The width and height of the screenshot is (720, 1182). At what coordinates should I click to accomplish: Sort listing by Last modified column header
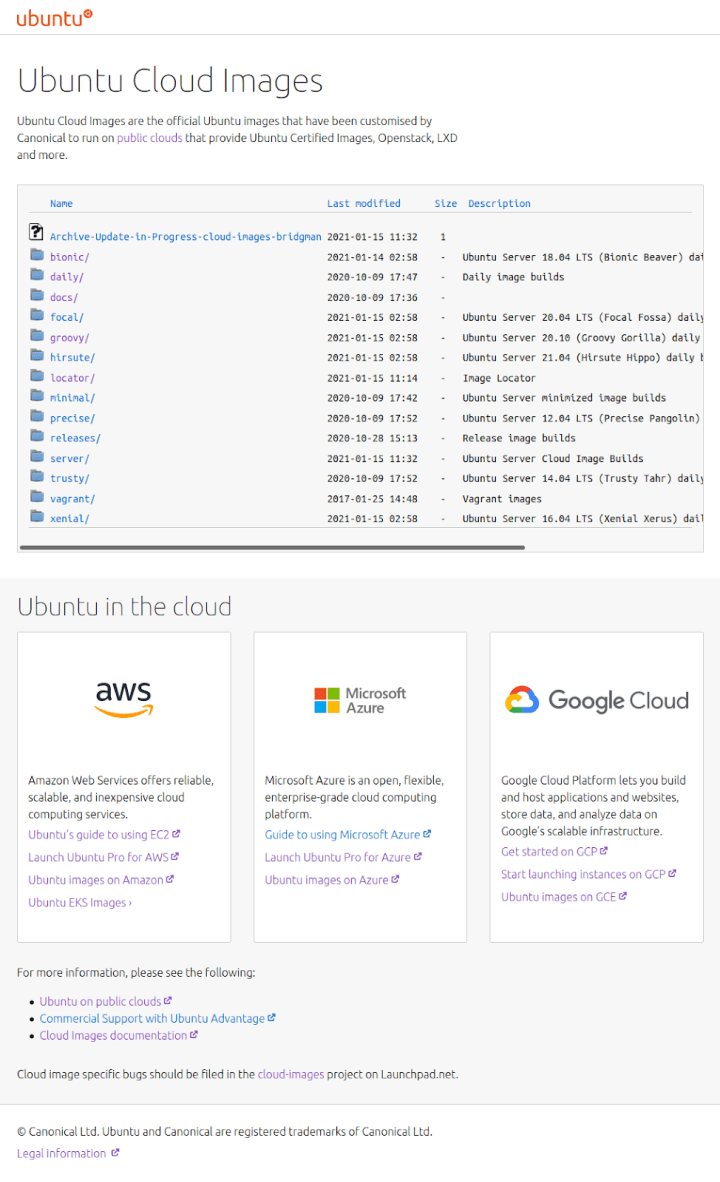coord(363,204)
